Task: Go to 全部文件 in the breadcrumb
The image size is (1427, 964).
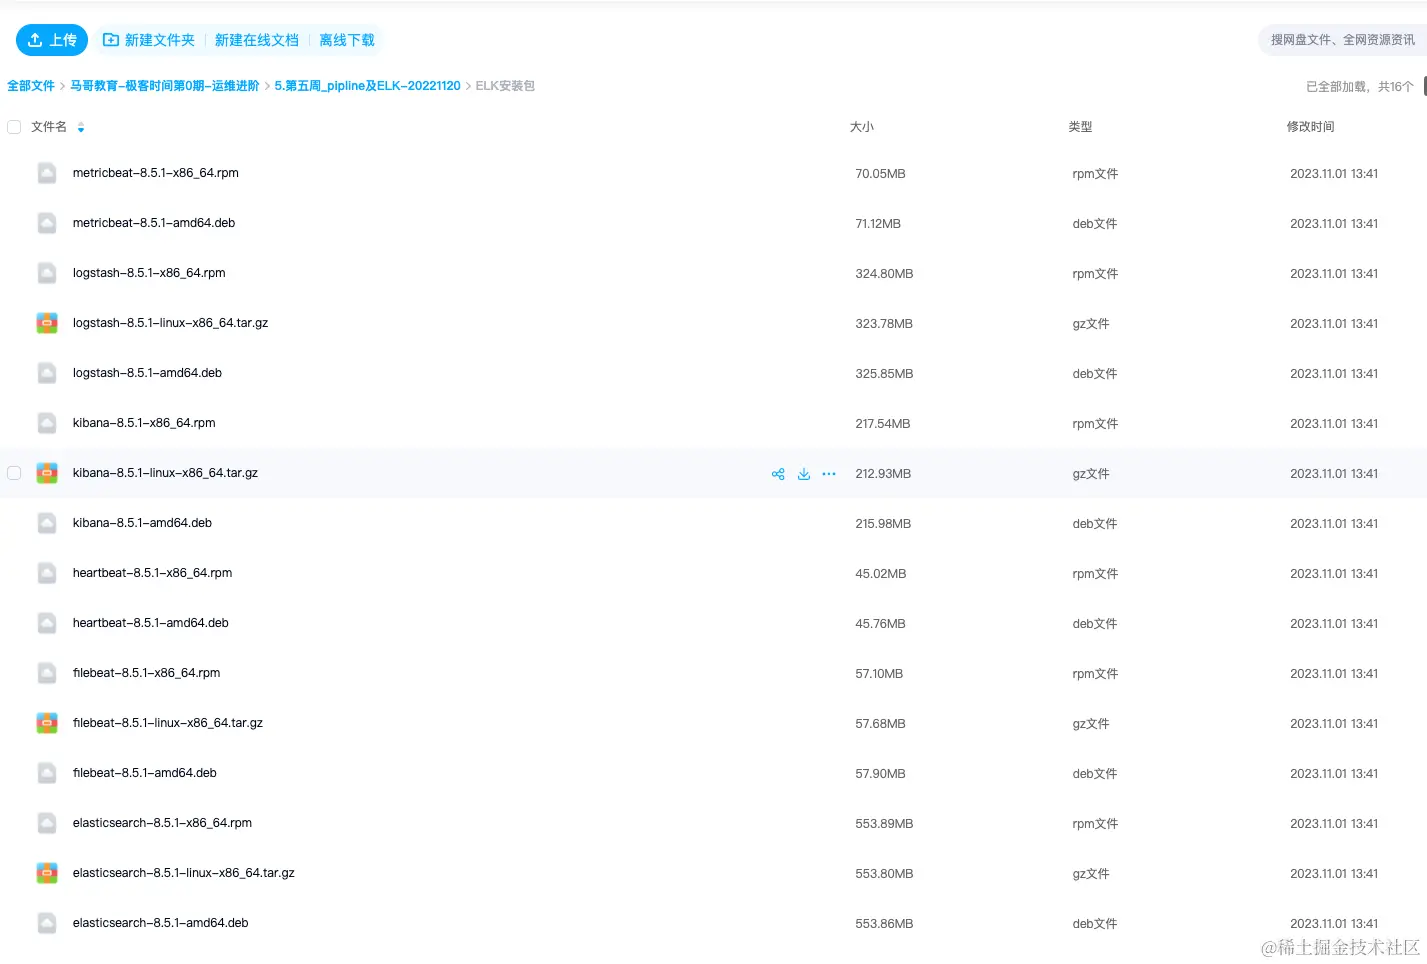Action: [31, 86]
